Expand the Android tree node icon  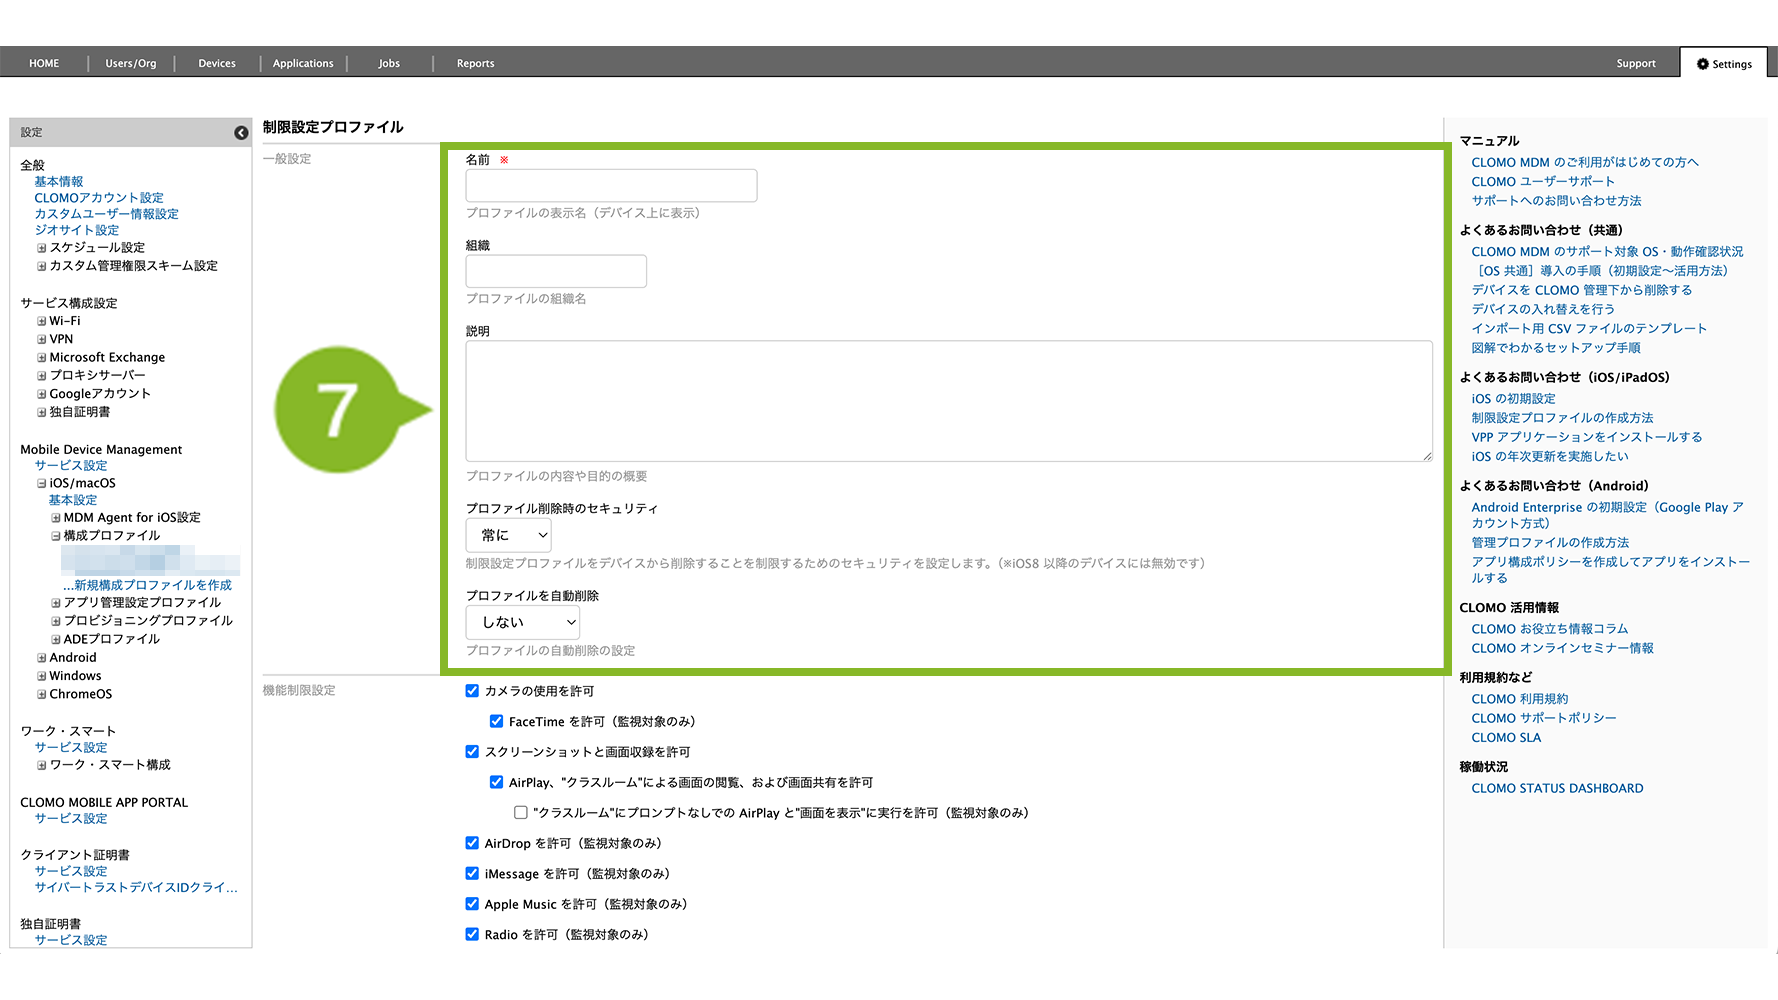point(42,658)
